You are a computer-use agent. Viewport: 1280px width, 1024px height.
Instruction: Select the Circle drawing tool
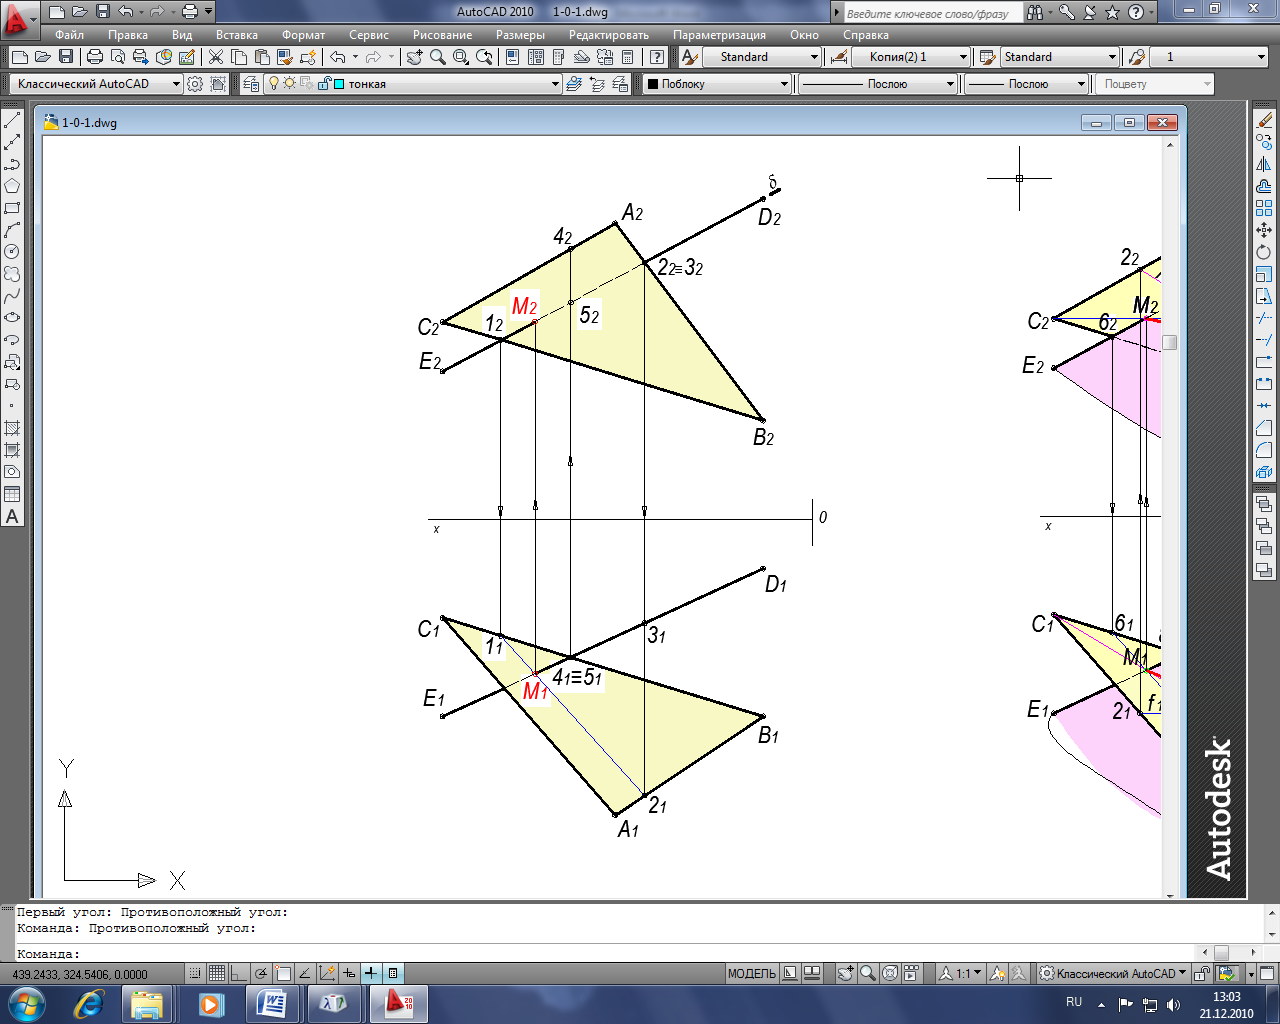12,252
